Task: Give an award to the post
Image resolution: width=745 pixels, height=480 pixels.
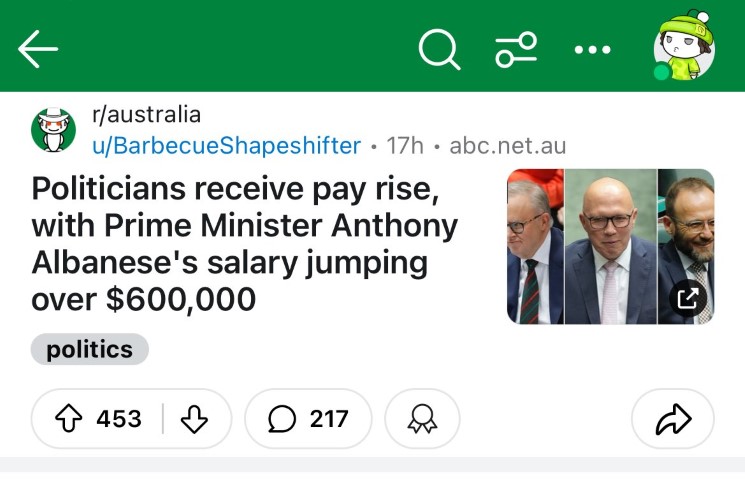Action: [422, 419]
